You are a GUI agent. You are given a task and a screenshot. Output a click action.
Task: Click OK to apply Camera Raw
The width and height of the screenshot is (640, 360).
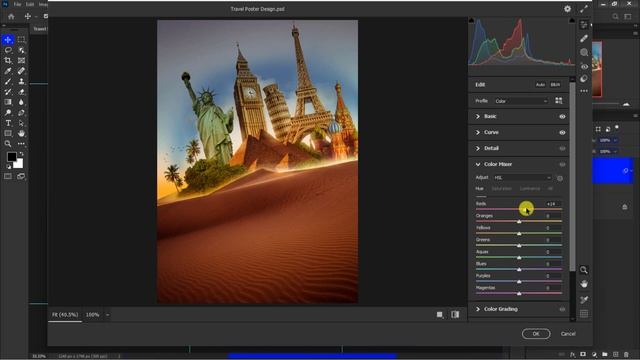536,334
